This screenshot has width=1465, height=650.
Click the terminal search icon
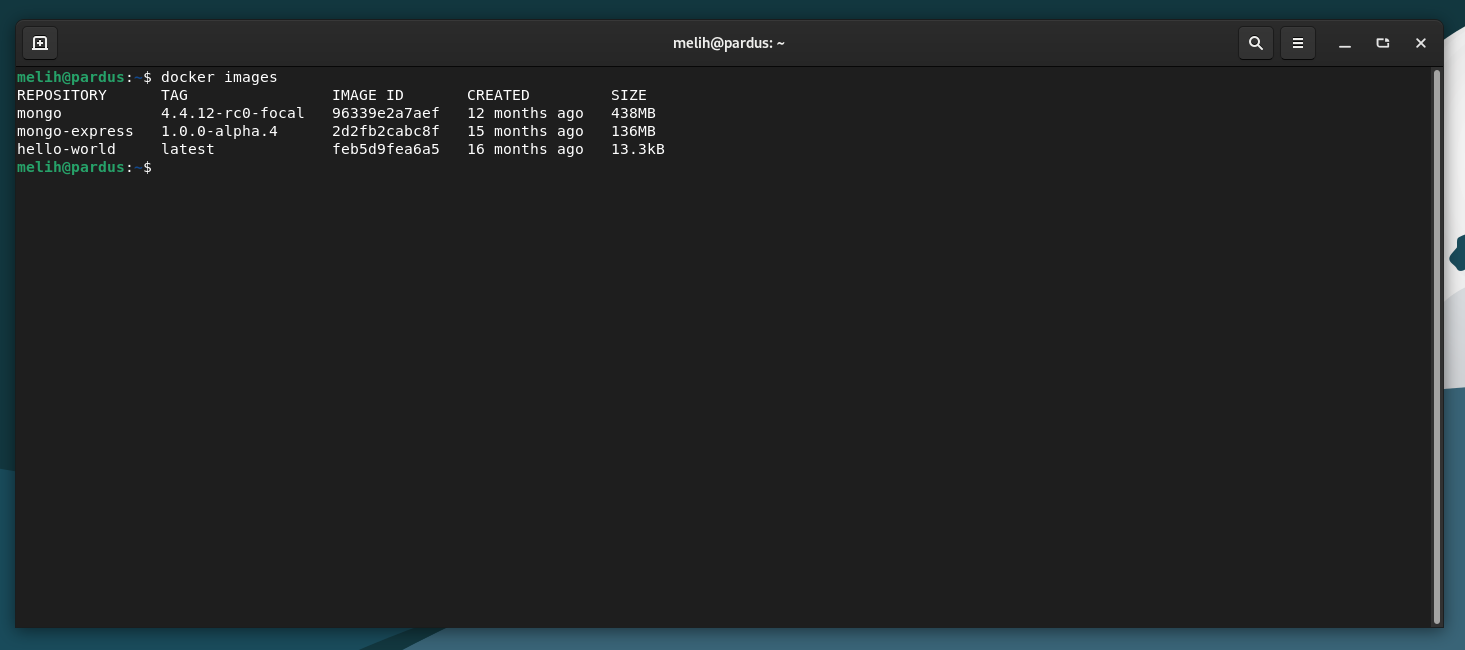tap(1256, 43)
